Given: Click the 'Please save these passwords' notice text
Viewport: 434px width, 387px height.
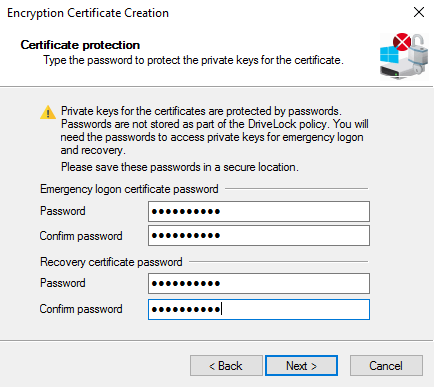Looking at the screenshot, I should point(180,167).
